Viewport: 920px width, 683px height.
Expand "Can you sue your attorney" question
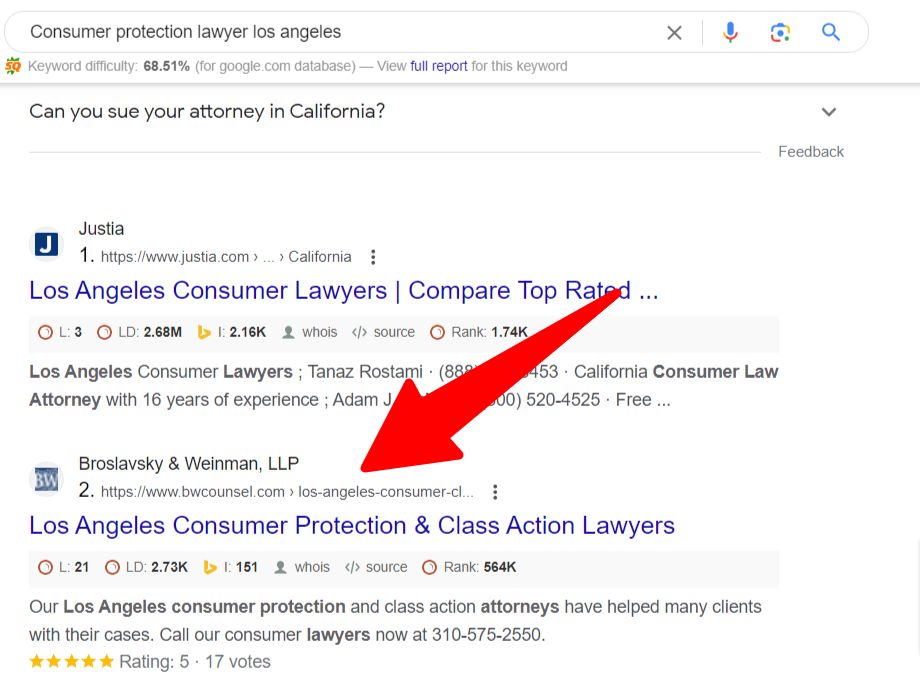coord(828,112)
